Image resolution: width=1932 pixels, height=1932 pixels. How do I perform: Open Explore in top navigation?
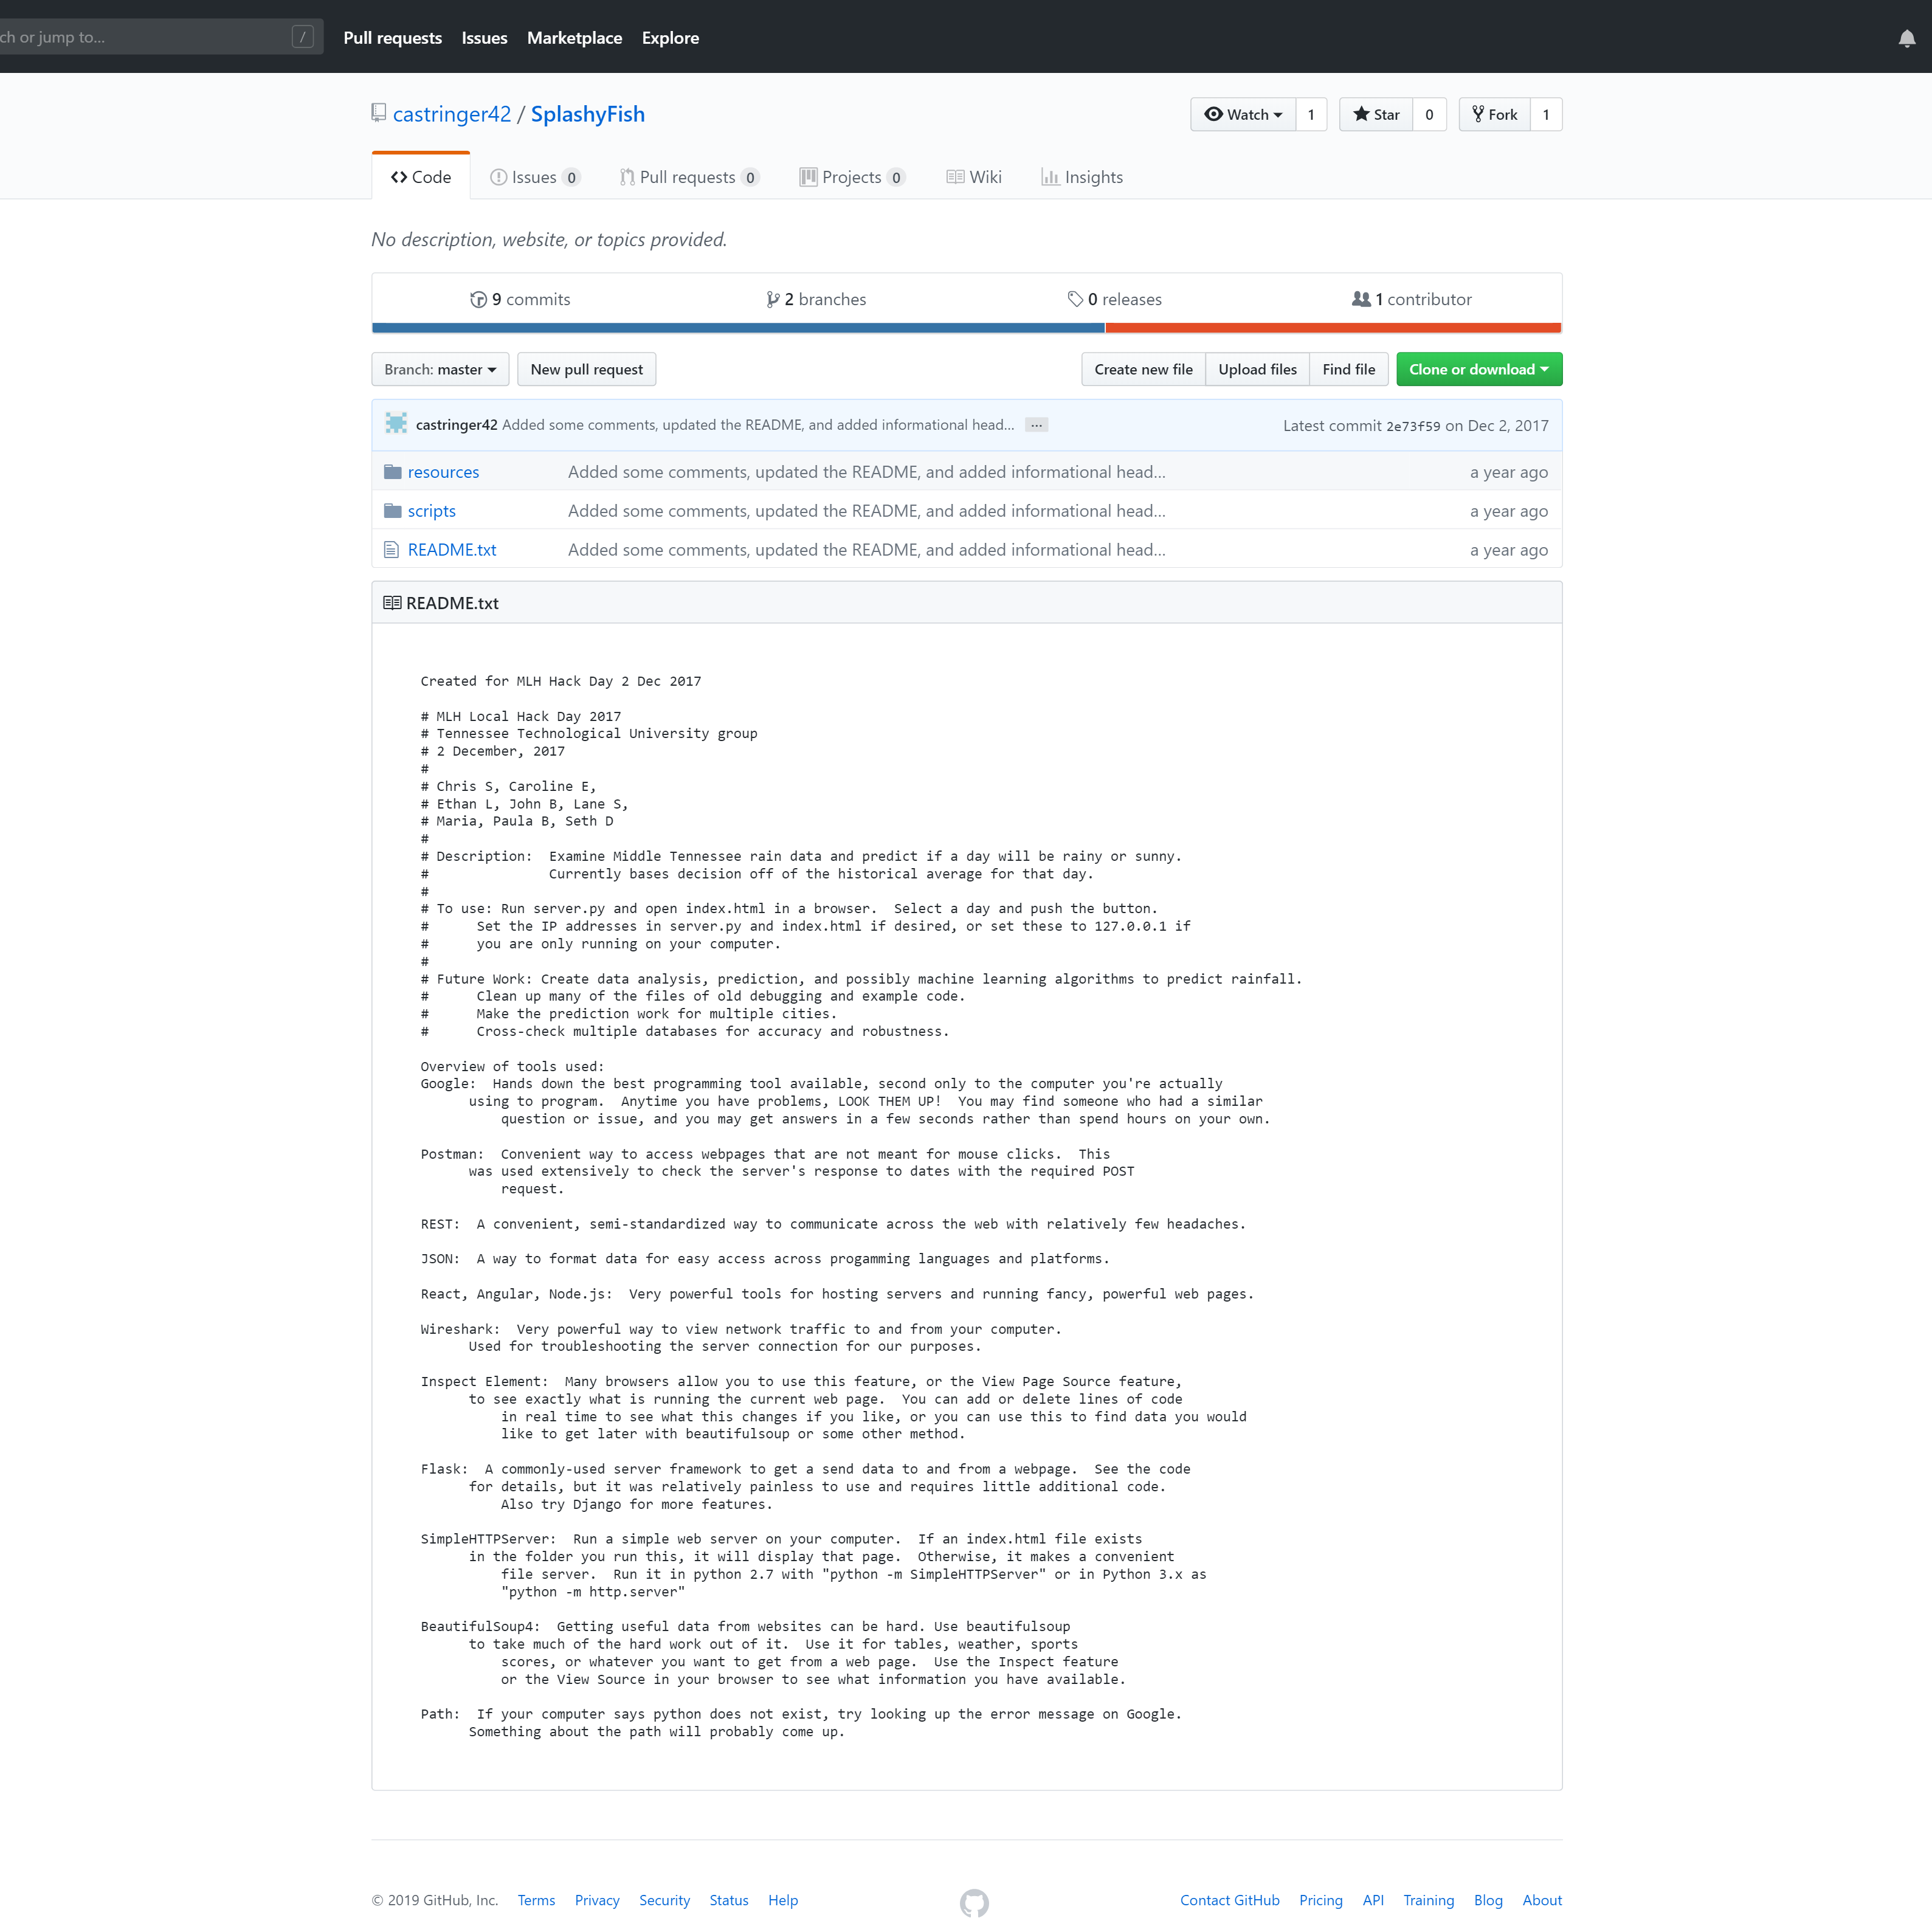(x=670, y=38)
